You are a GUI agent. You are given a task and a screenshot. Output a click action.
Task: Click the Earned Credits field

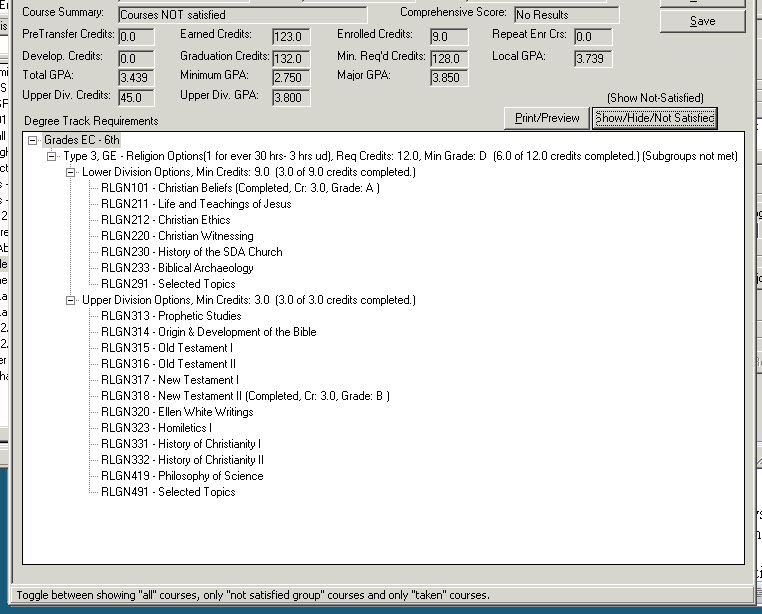click(292, 36)
